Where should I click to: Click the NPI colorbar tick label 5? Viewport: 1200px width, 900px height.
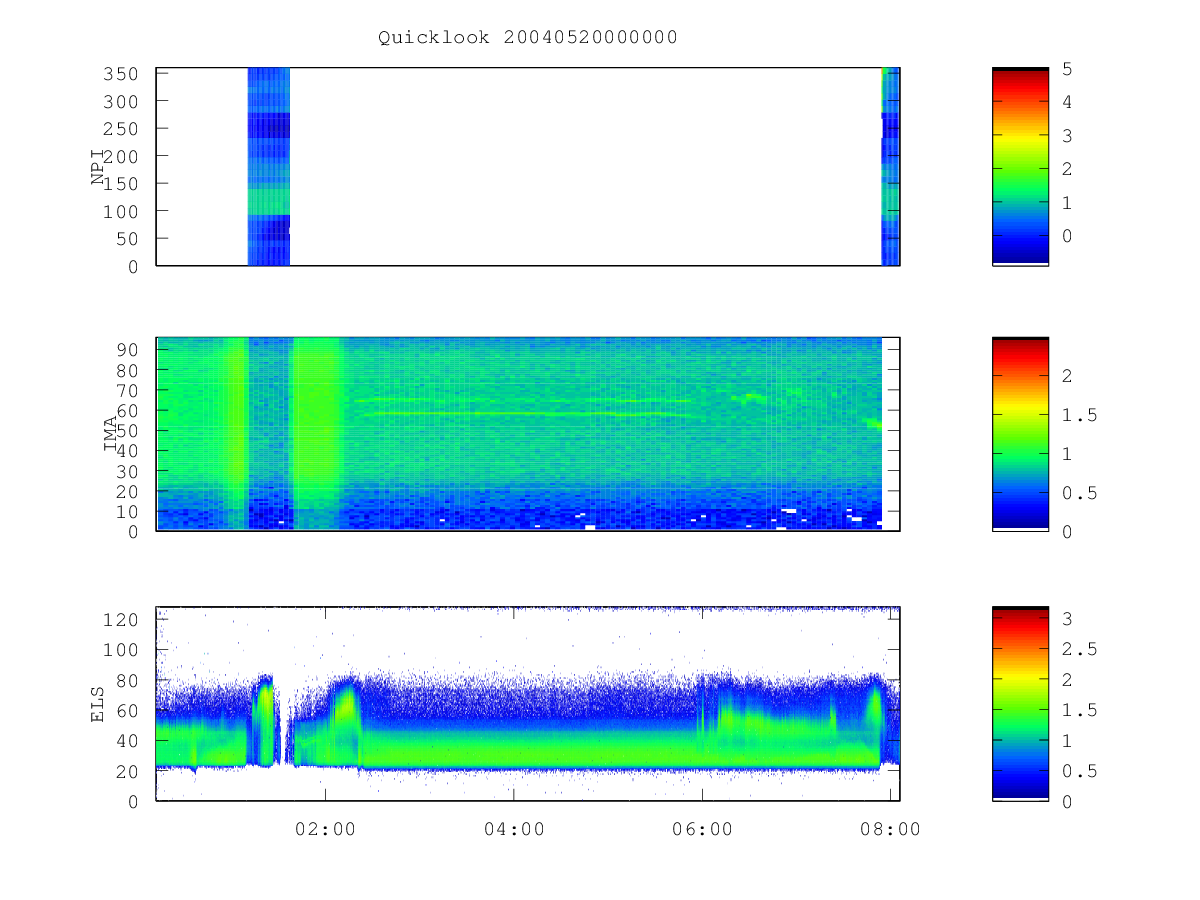tap(1067, 68)
